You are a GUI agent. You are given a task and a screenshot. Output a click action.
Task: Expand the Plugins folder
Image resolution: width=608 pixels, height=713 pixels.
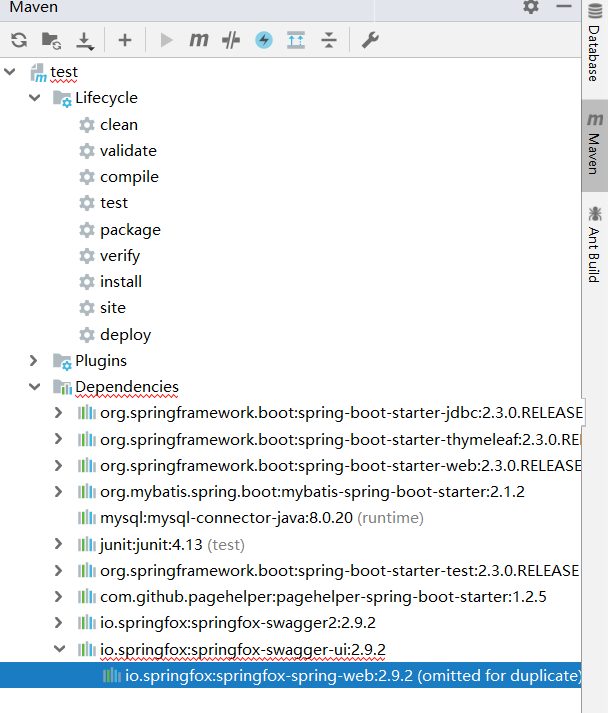34,361
